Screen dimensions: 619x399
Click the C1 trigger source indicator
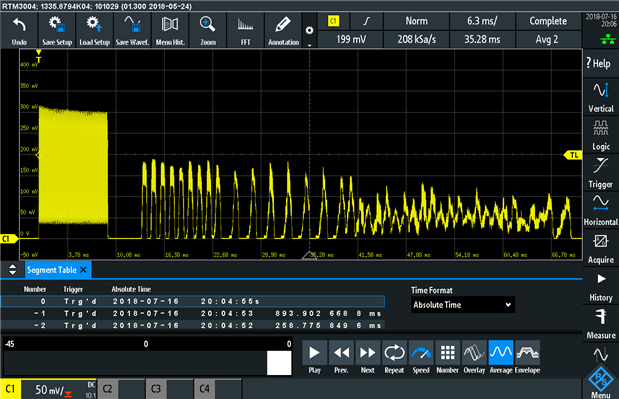(334, 21)
